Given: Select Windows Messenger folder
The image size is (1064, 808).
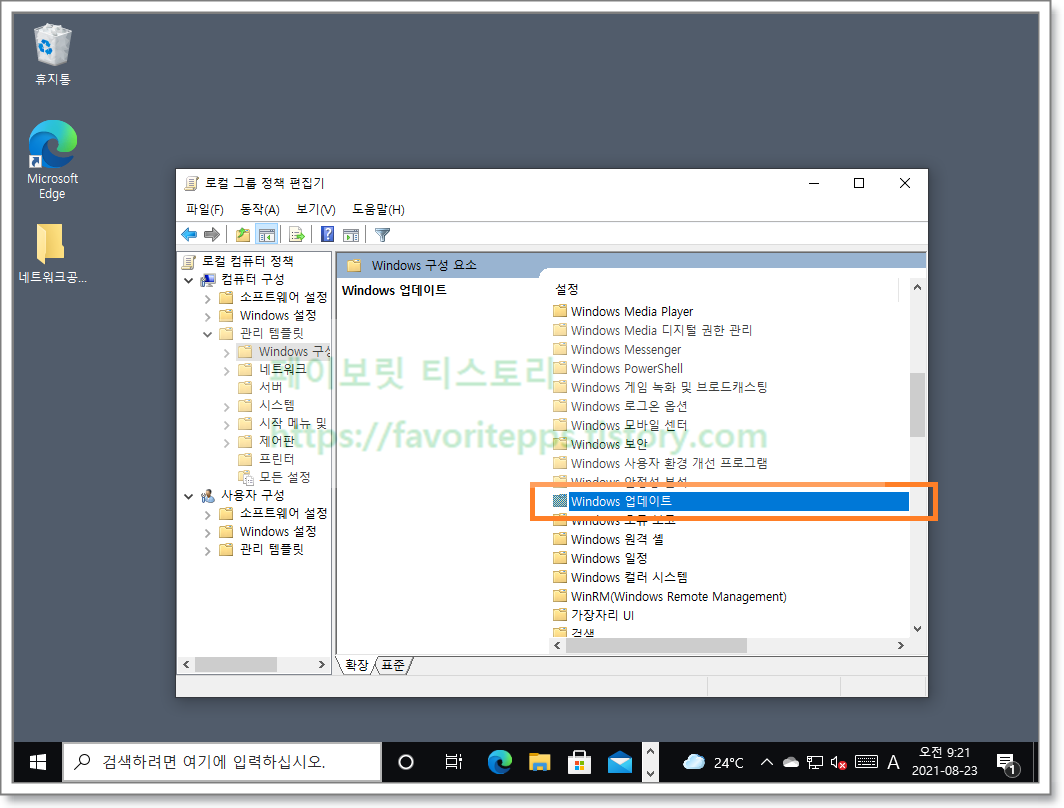Looking at the screenshot, I should pos(618,349).
